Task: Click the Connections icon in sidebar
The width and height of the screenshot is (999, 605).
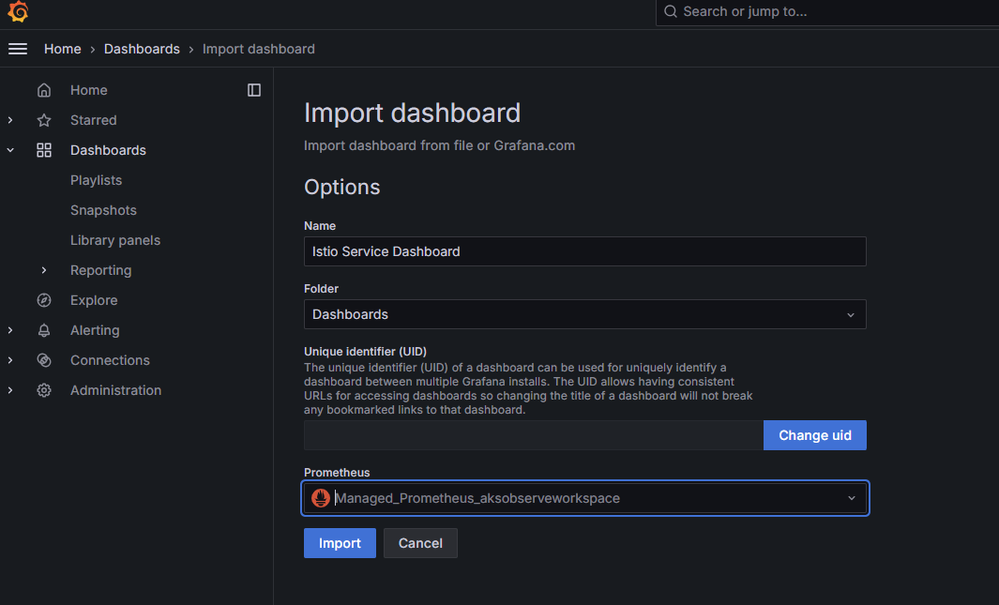Action: pyautogui.click(x=44, y=360)
